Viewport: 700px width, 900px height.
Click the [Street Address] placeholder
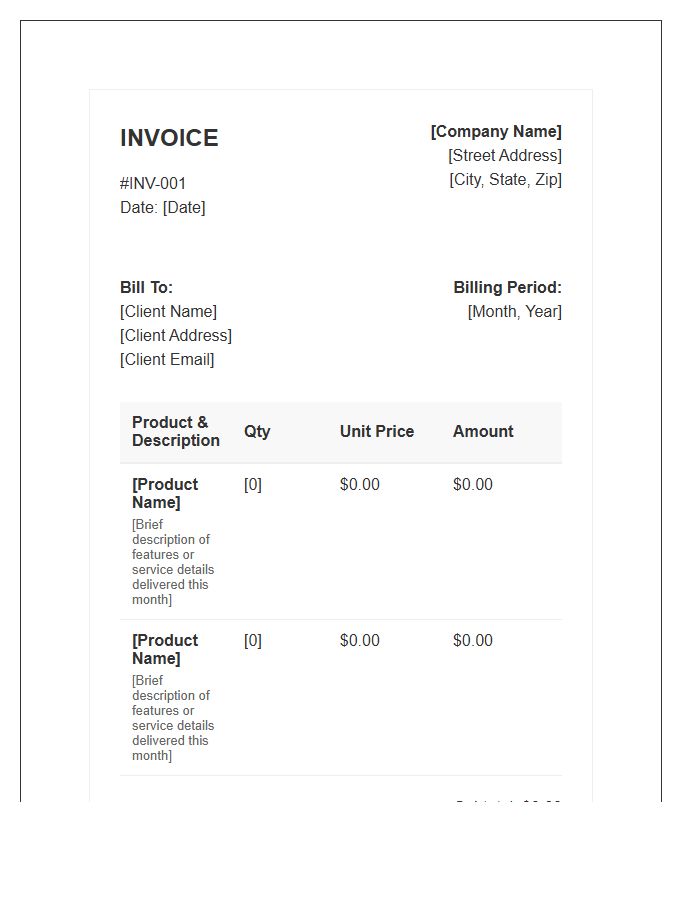pyautogui.click(x=505, y=156)
